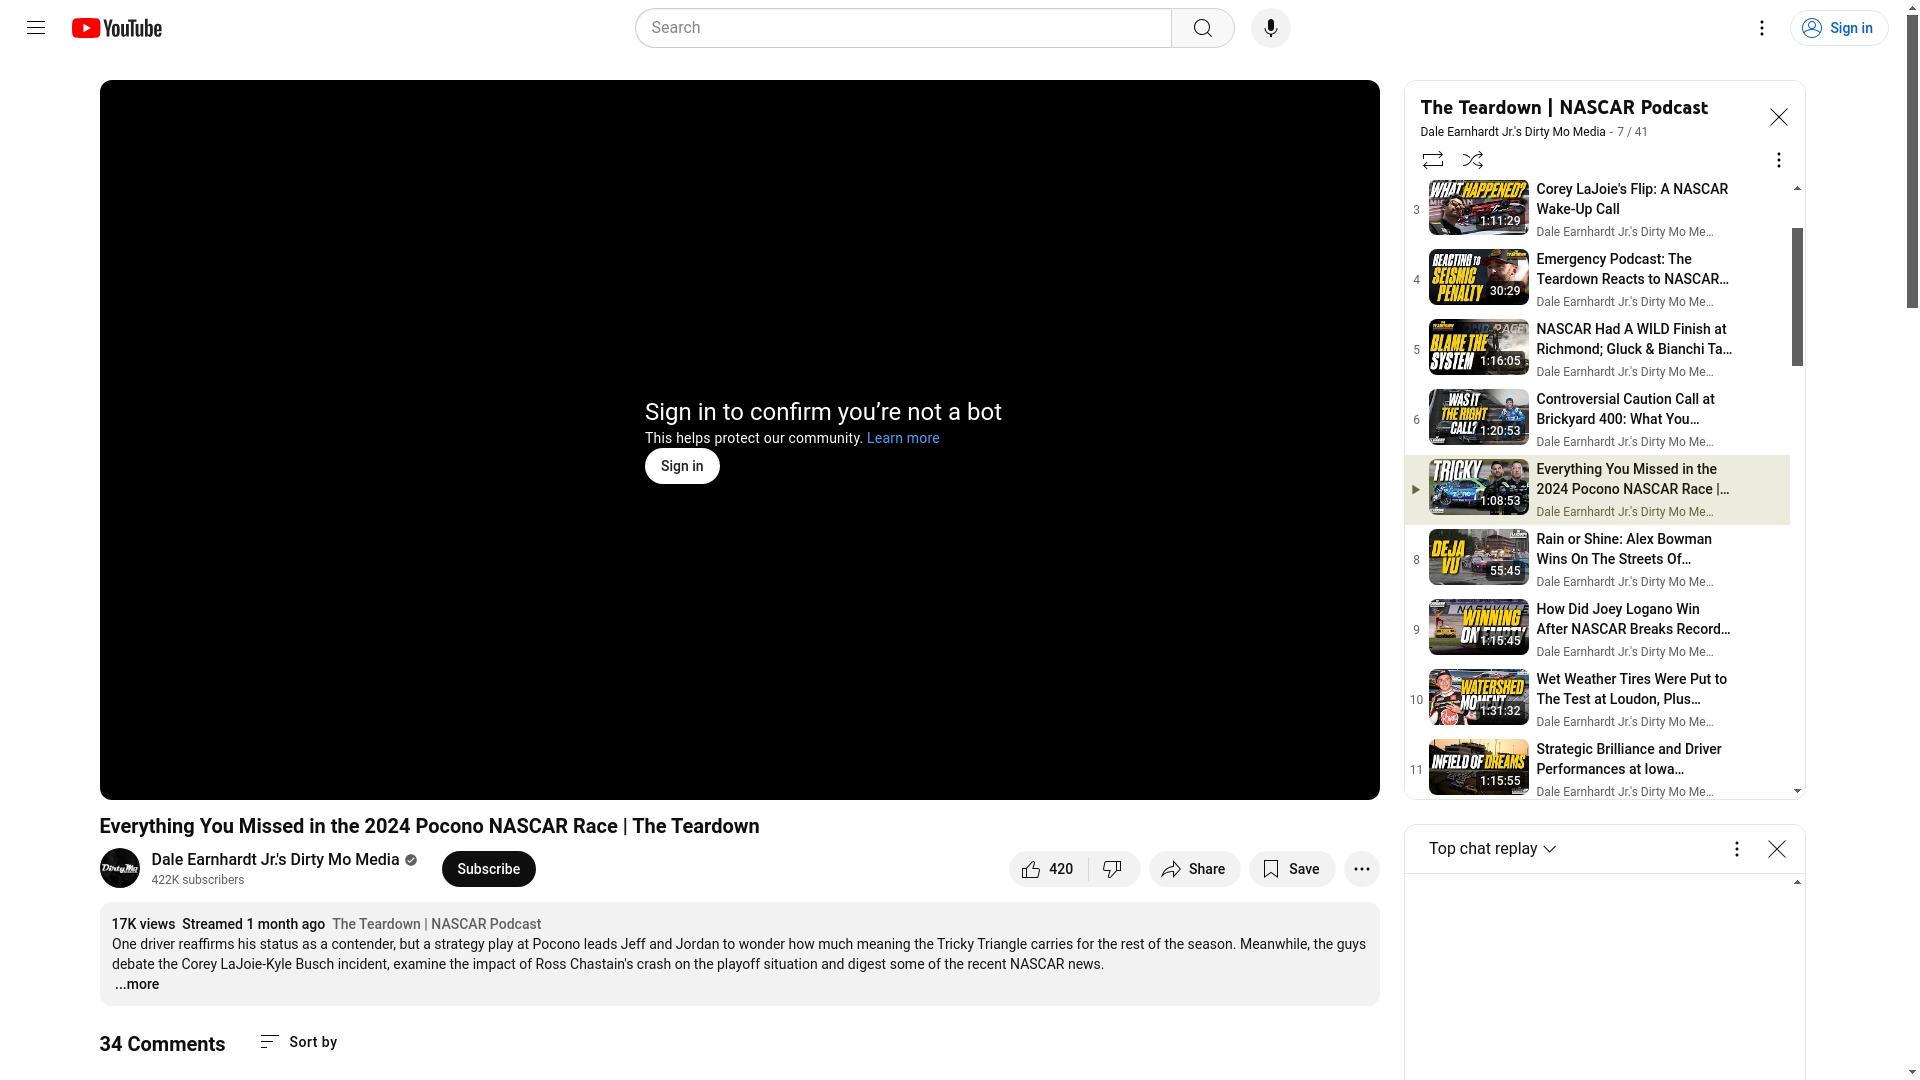Open Sort by comments menu

click(x=298, y=1042)
